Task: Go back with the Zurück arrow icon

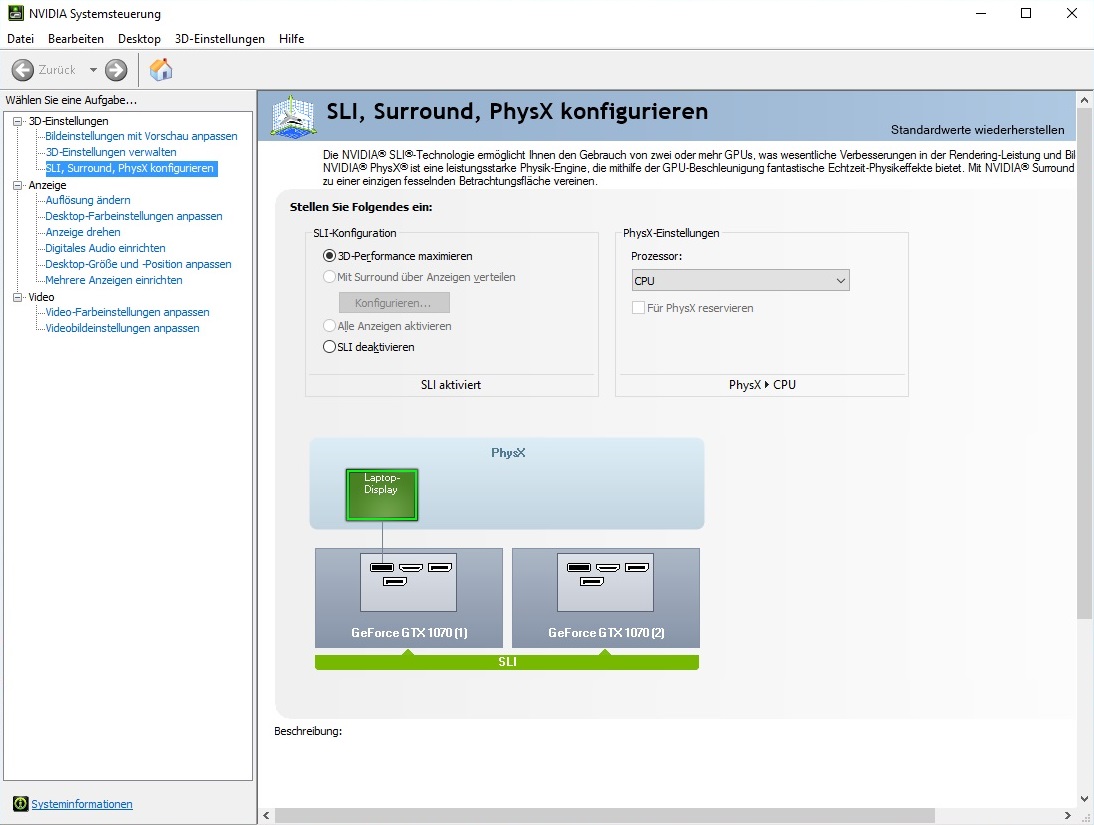Action: [x=22, y=70]
